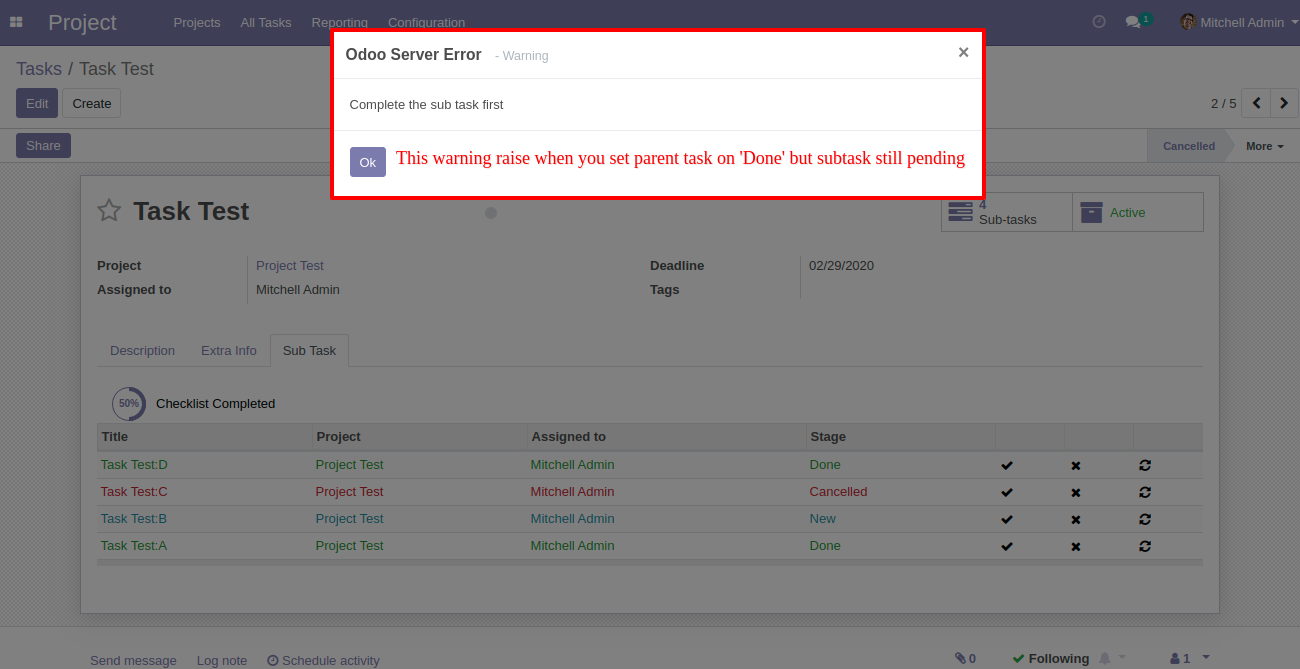Viewport: 1300px width, 669px height.
Task: Open the apps grid menu icon
Action: [16, 22]
